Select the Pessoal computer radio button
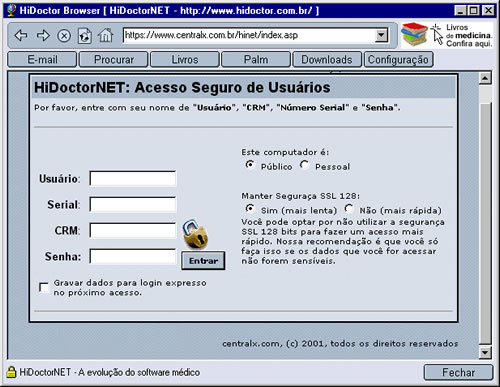500x387 pixels. point(304,165)
